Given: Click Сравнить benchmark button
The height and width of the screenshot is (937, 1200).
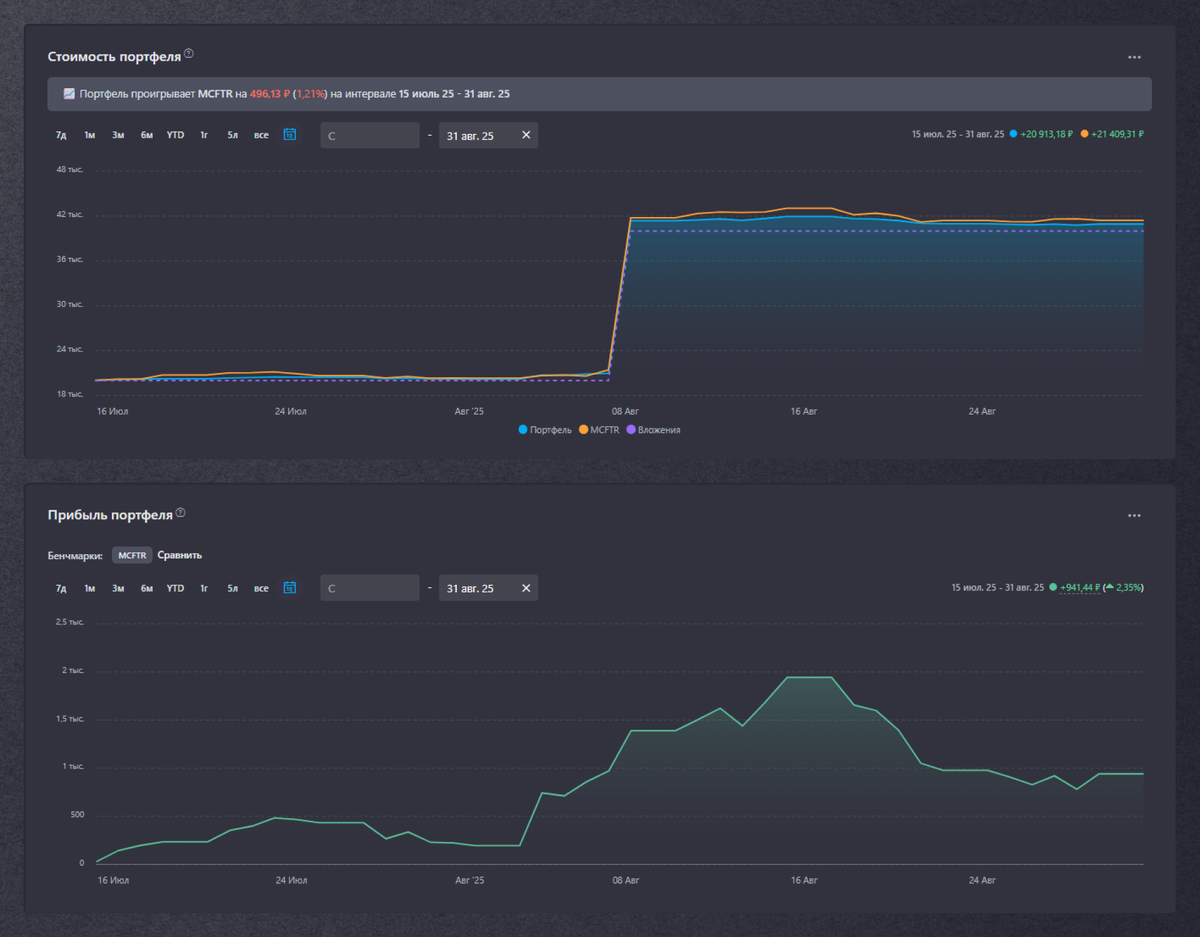Looking at the screenshot, I should pyautogui.click(x=180, y=555).
